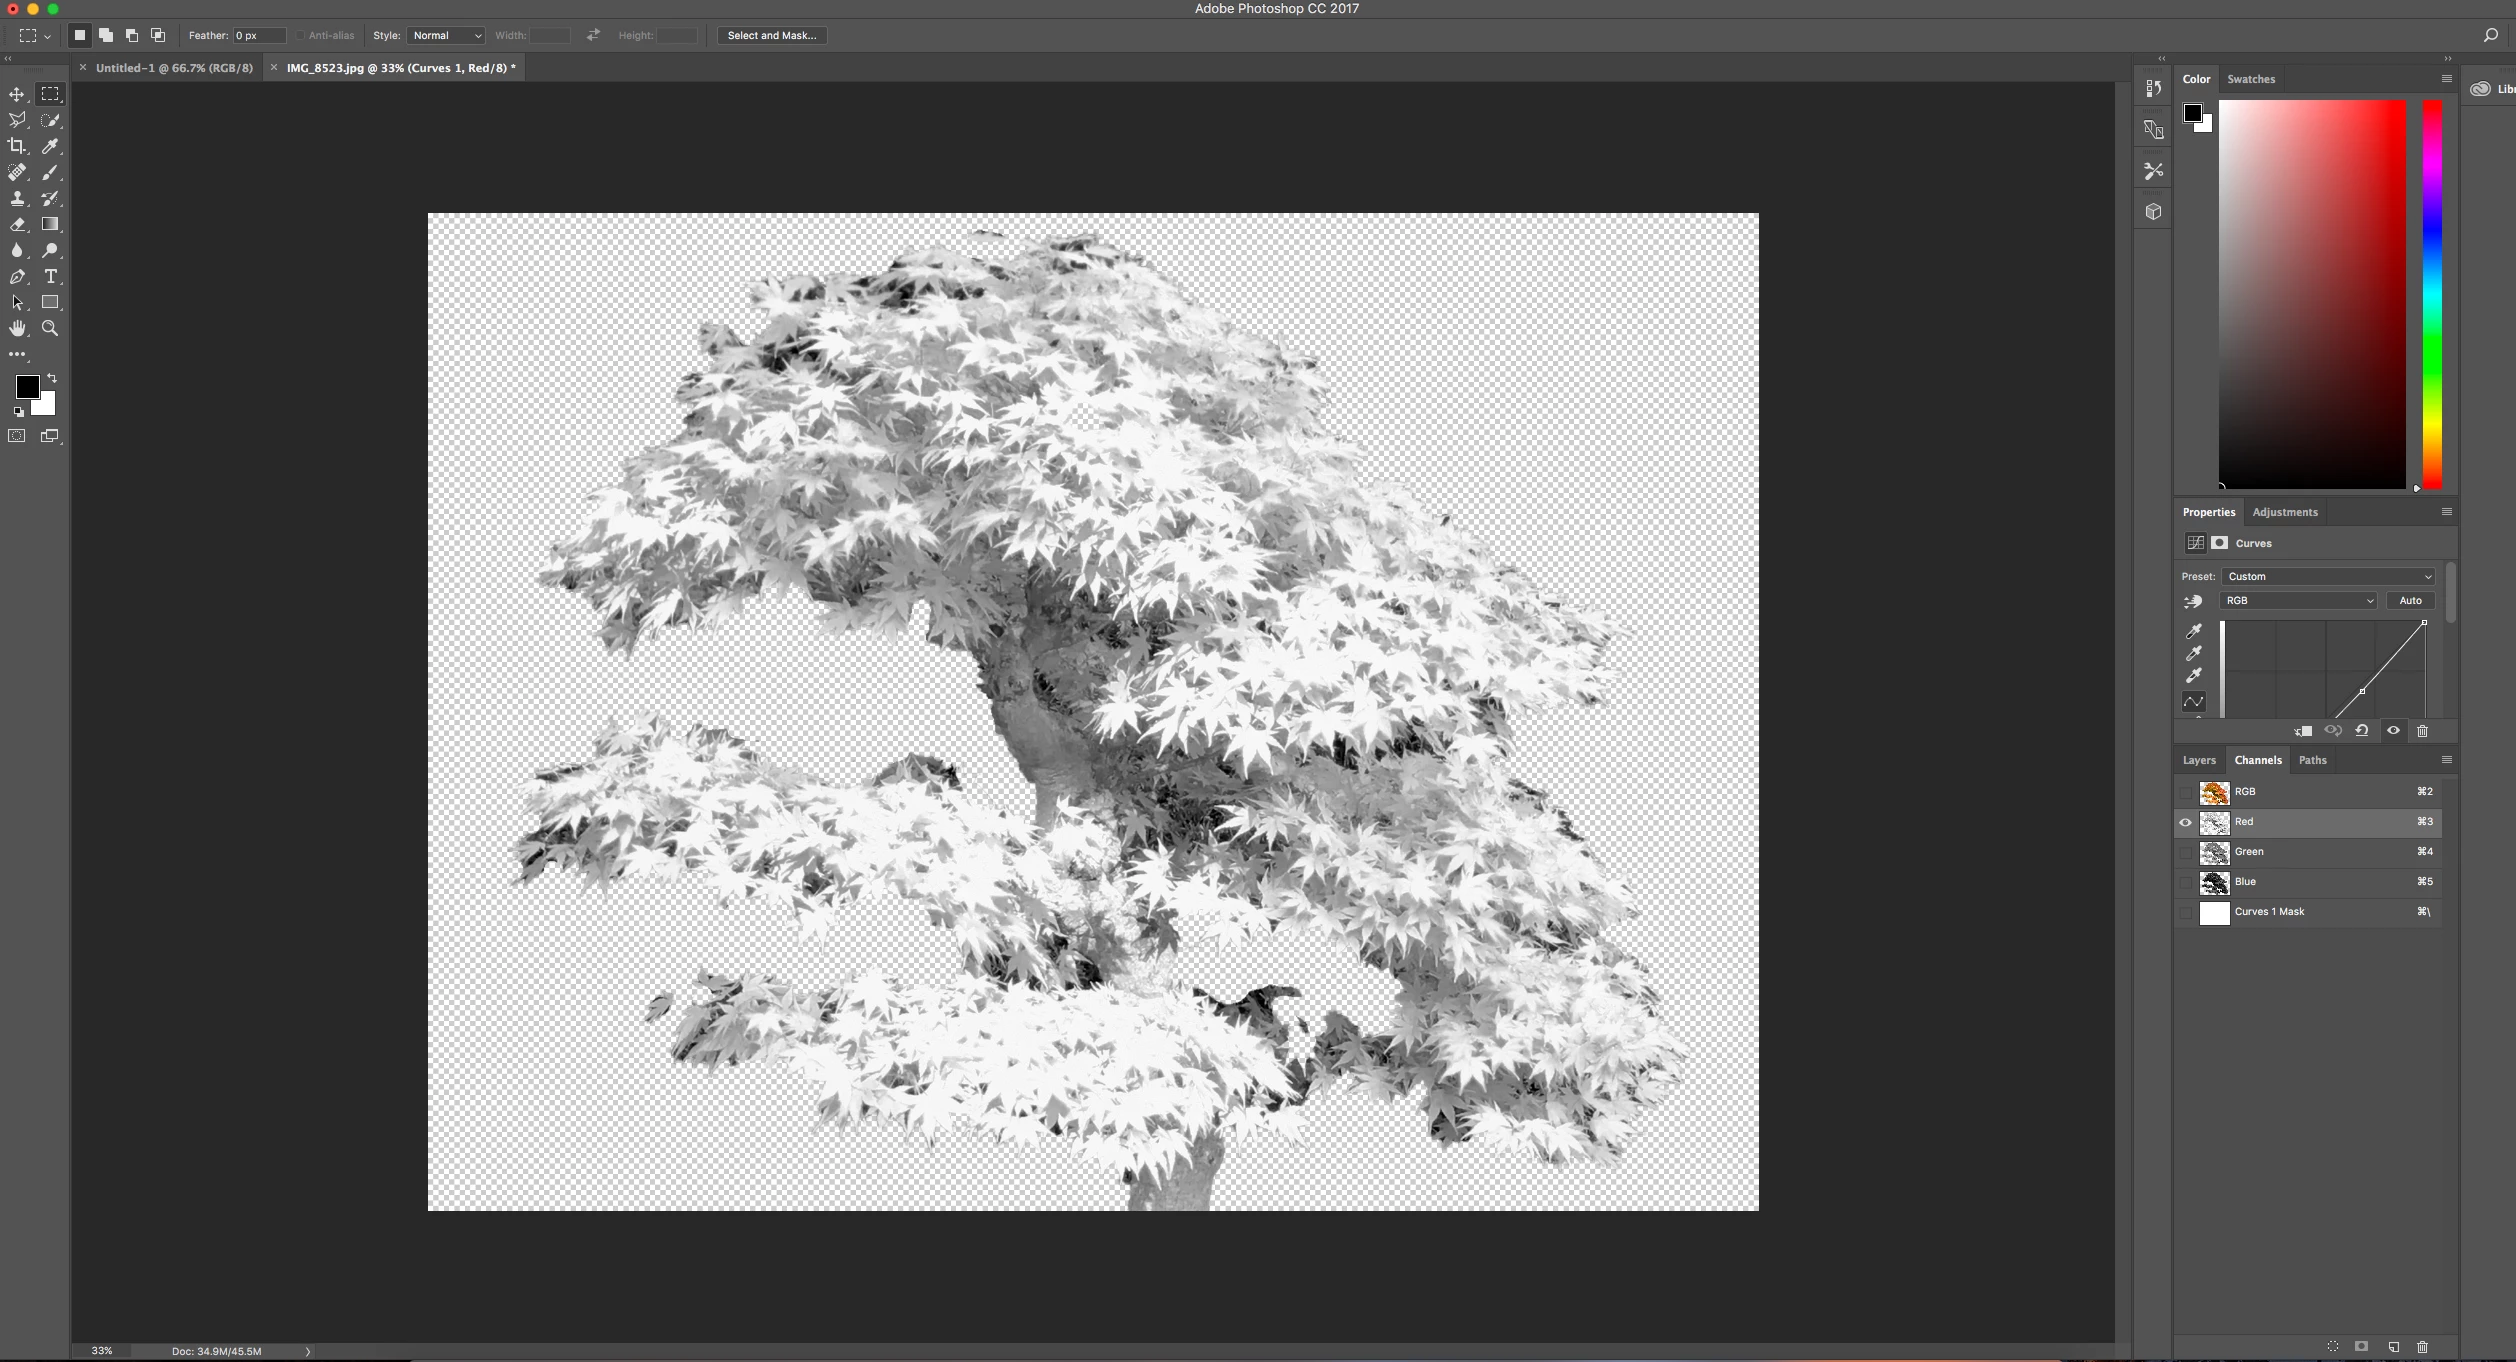The height and width of the screenshot is (1362, 2516).
Task: Select the Move tool
Action: (17, 94)
